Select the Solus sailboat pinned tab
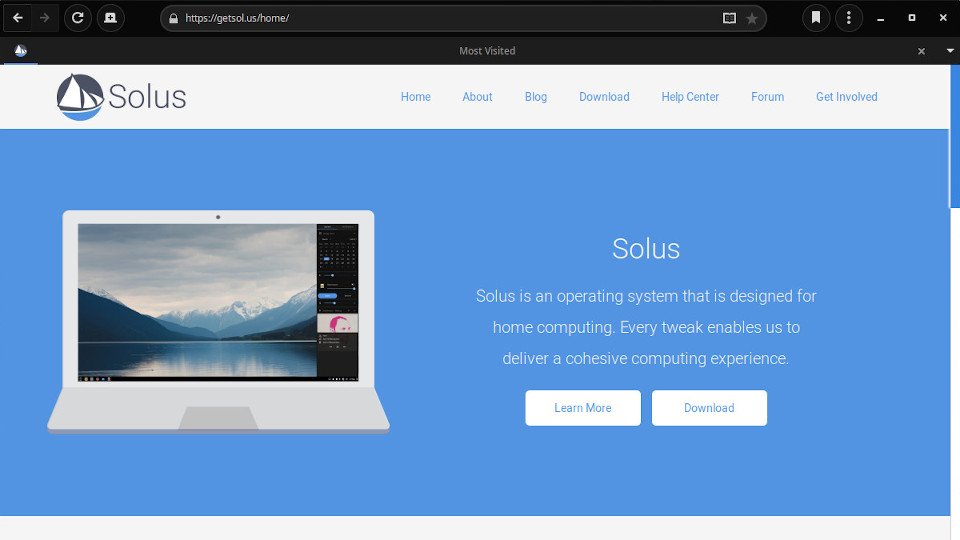Screen dimensions: 960x540 (x=21, y=51)
